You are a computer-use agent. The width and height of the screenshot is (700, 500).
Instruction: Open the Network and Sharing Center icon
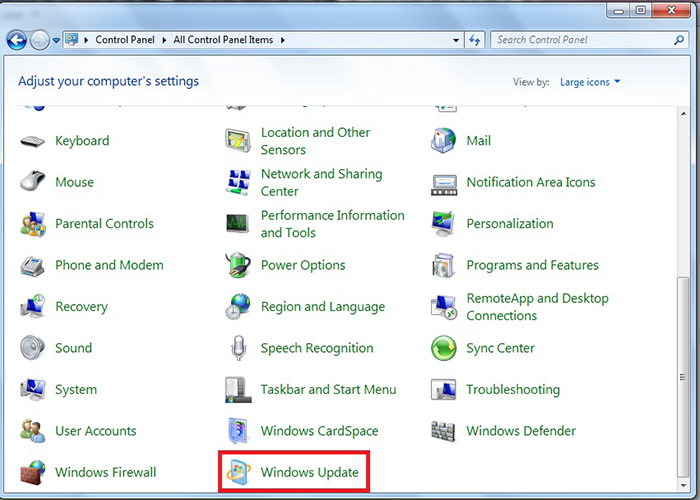click(239, 182)
